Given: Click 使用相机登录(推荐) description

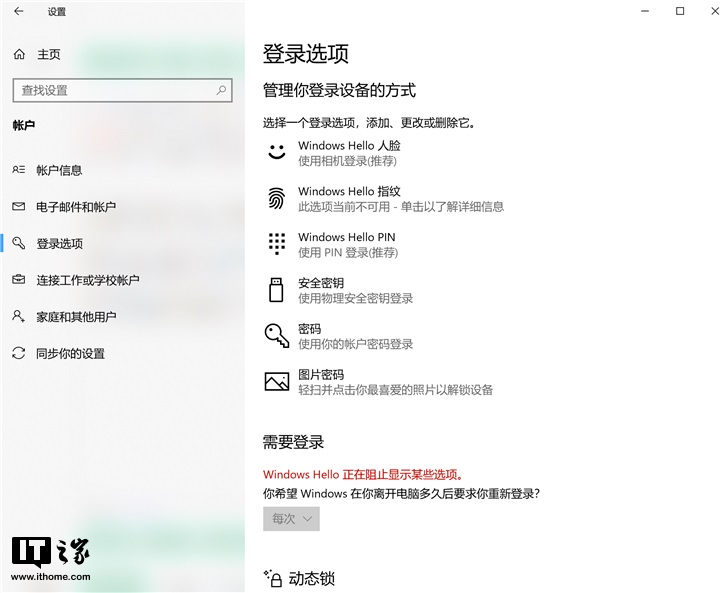Looking at the screenshot, I should (x=347, y=161).
